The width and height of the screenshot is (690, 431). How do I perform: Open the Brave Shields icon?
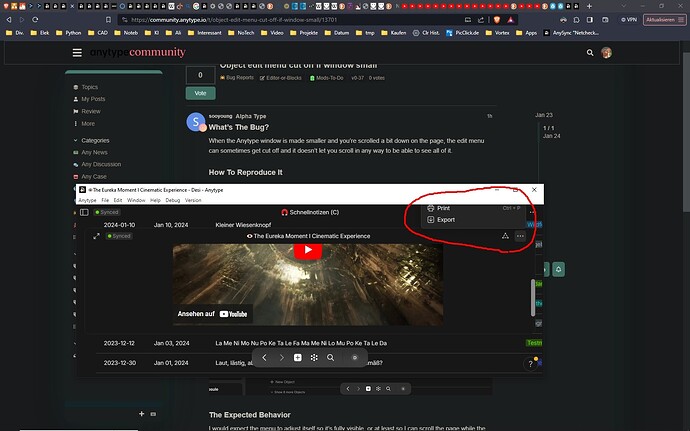point(497,20)
